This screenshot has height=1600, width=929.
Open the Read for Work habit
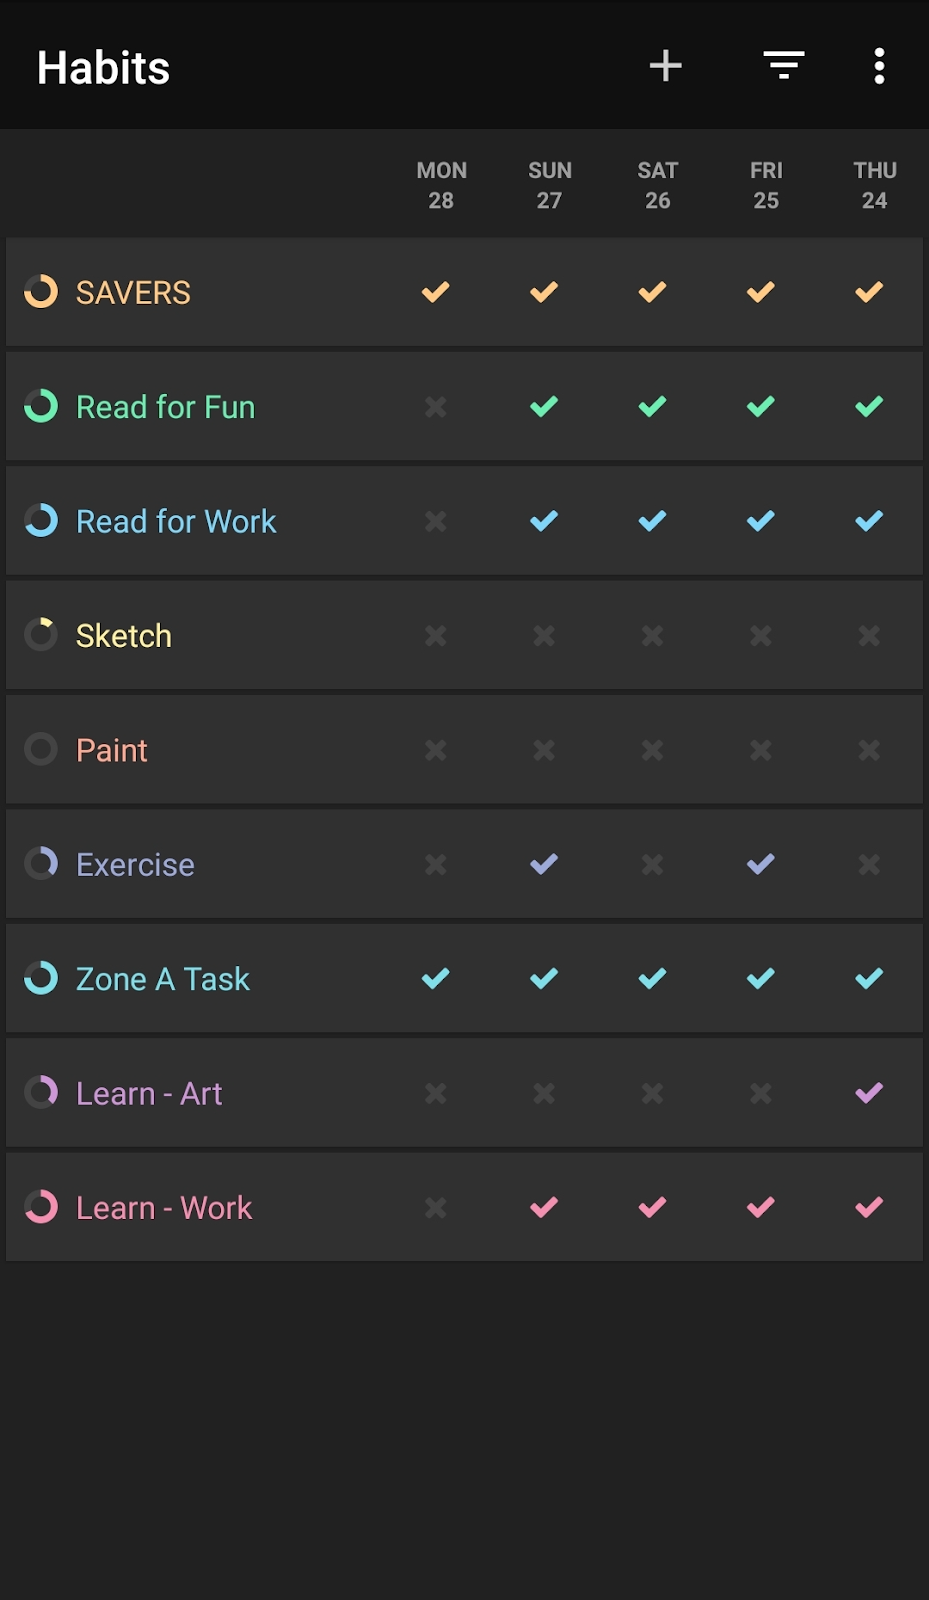[176, 521]
